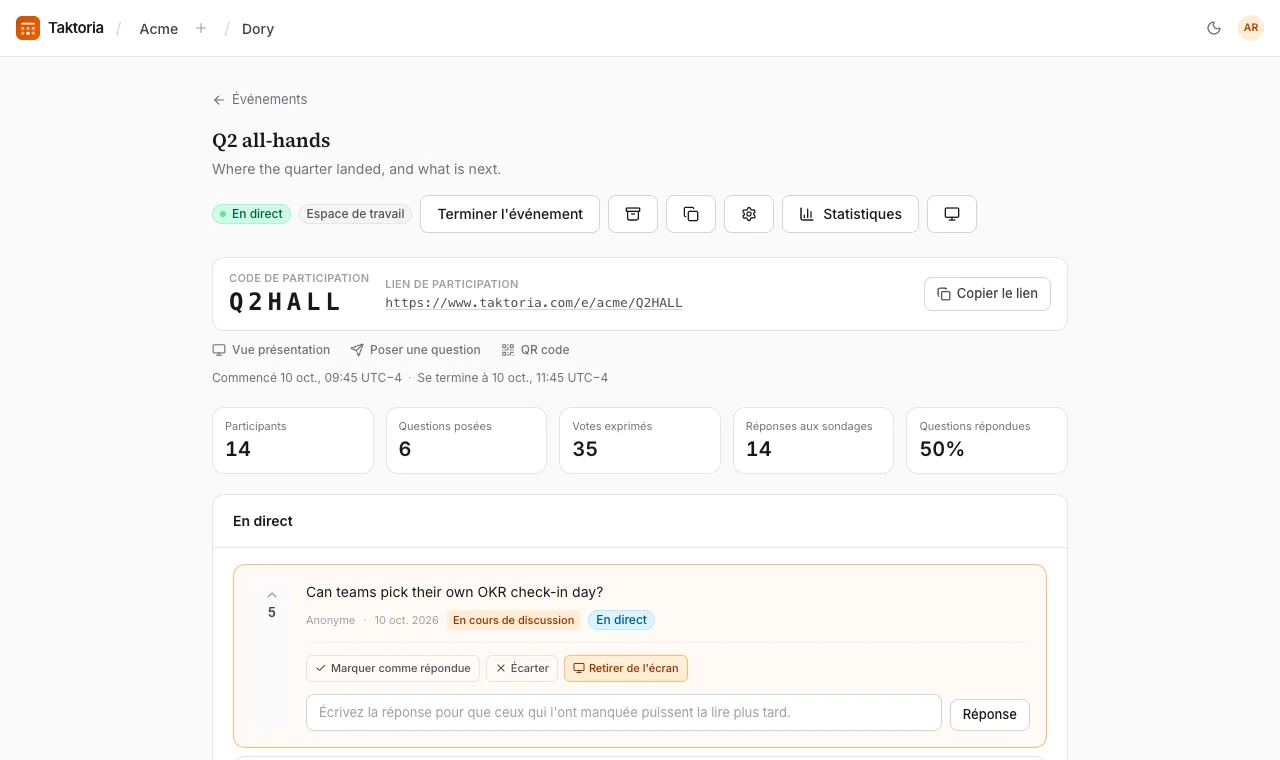Dismiss question with Écarter
The image size is (1280, 760).
click(x=522, y=668)
